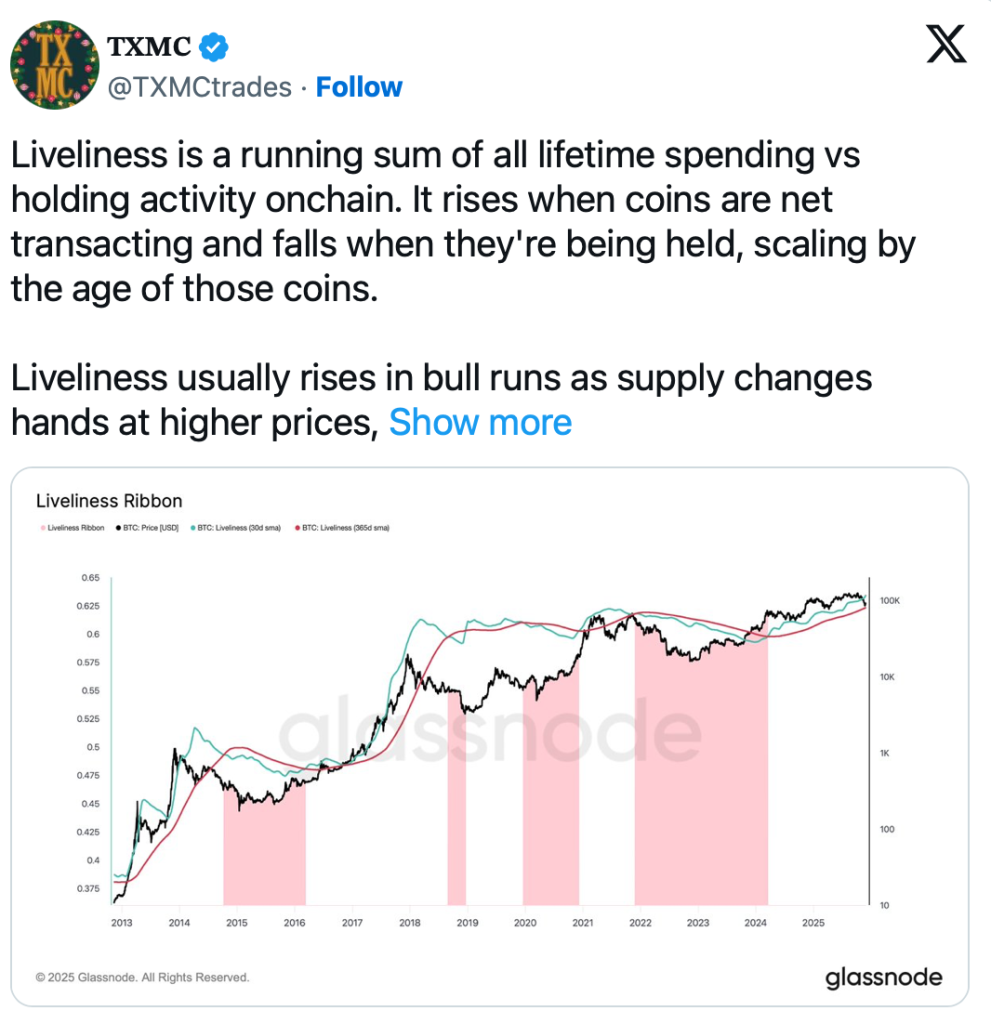
Task: Follow the TXMCtrades account
Action: pos(359,87)
